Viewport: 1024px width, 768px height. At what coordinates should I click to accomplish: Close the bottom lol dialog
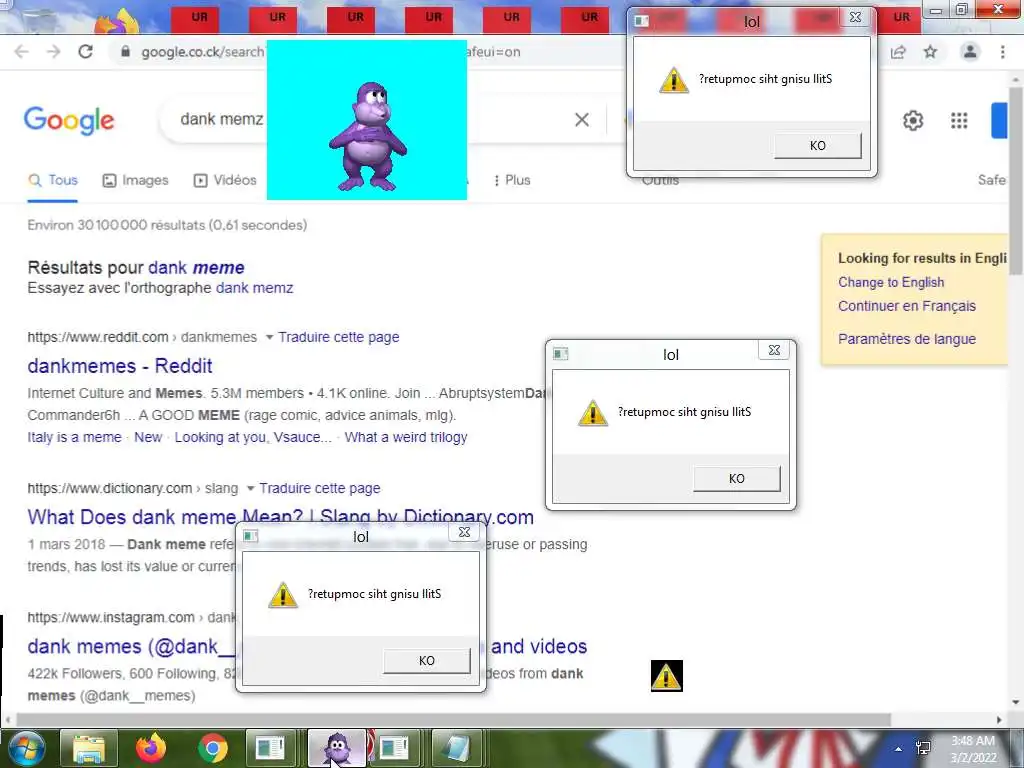point(464,532)
